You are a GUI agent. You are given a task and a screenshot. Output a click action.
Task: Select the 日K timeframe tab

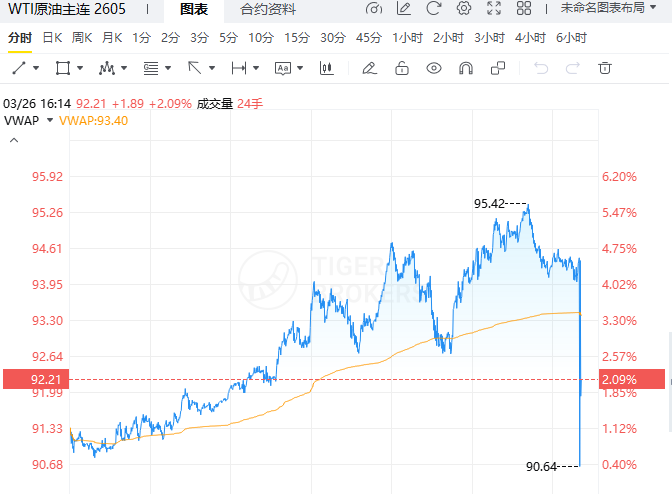(x=50, y=38)
